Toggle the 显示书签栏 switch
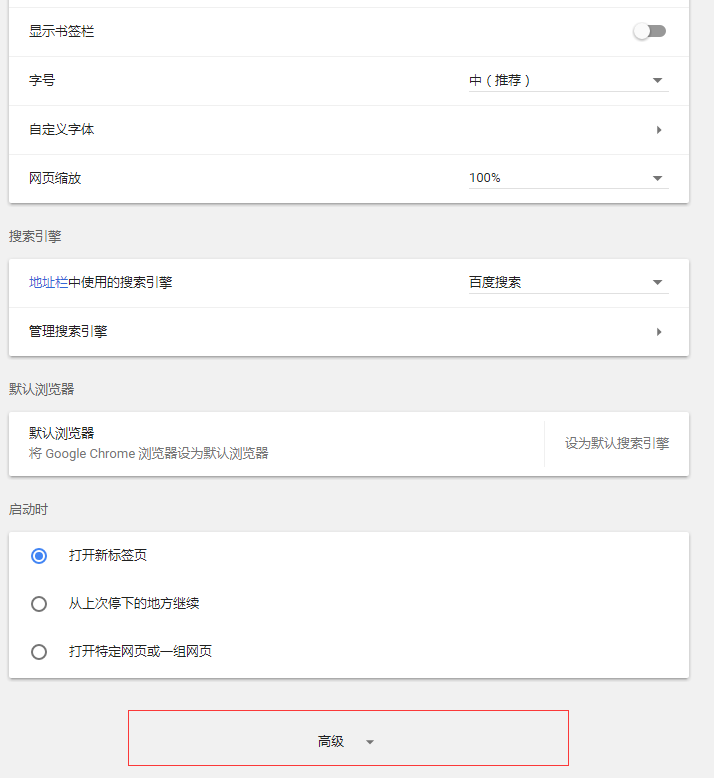This screenshot has width=714, height=778. [x=649, y=31]
